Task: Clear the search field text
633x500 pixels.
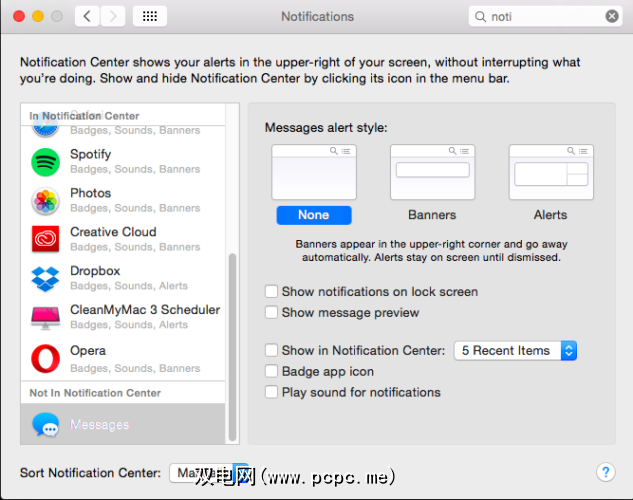Action: coord(612,16)
